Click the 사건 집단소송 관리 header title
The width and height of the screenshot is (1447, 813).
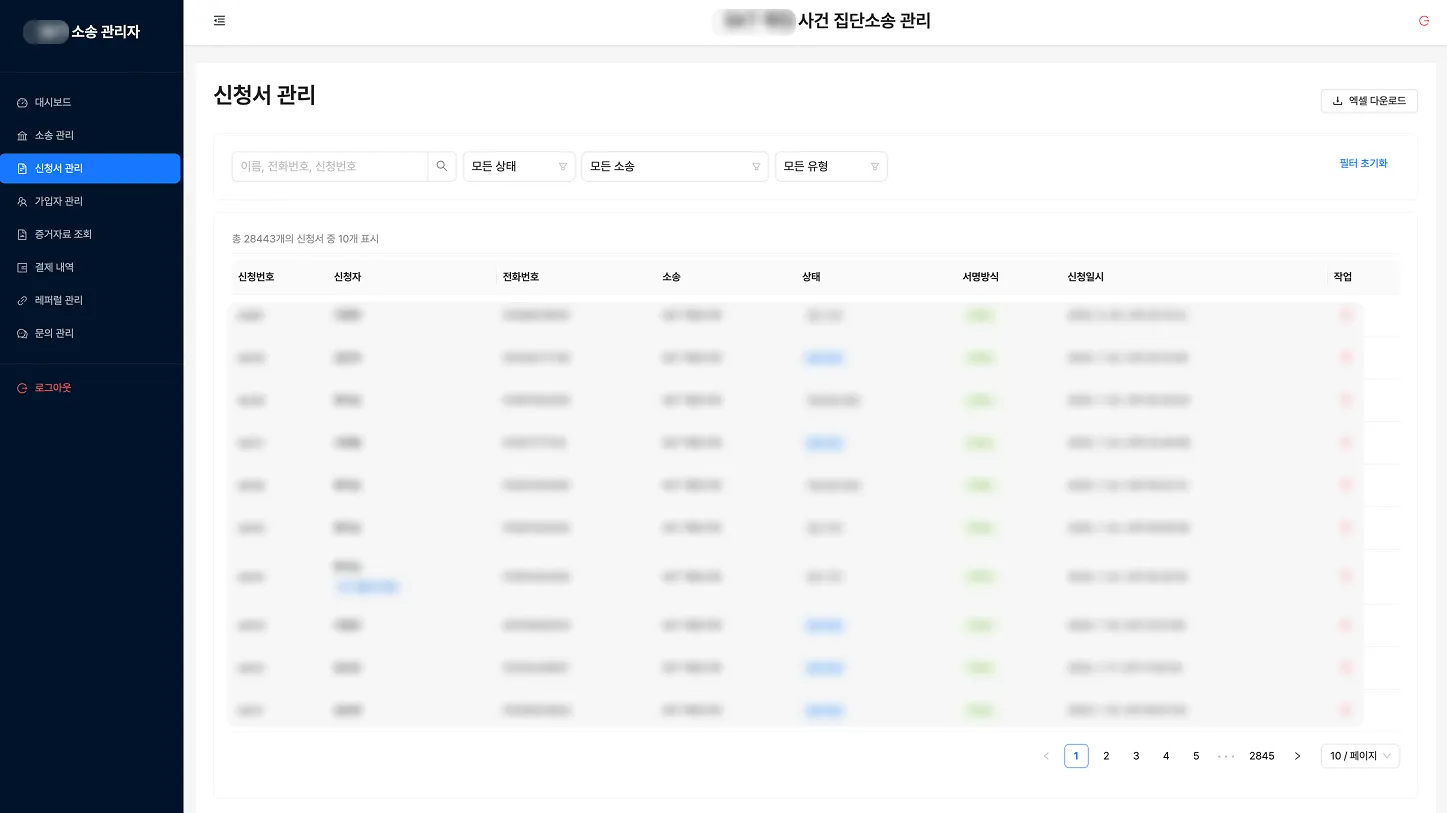click(864, 20)
